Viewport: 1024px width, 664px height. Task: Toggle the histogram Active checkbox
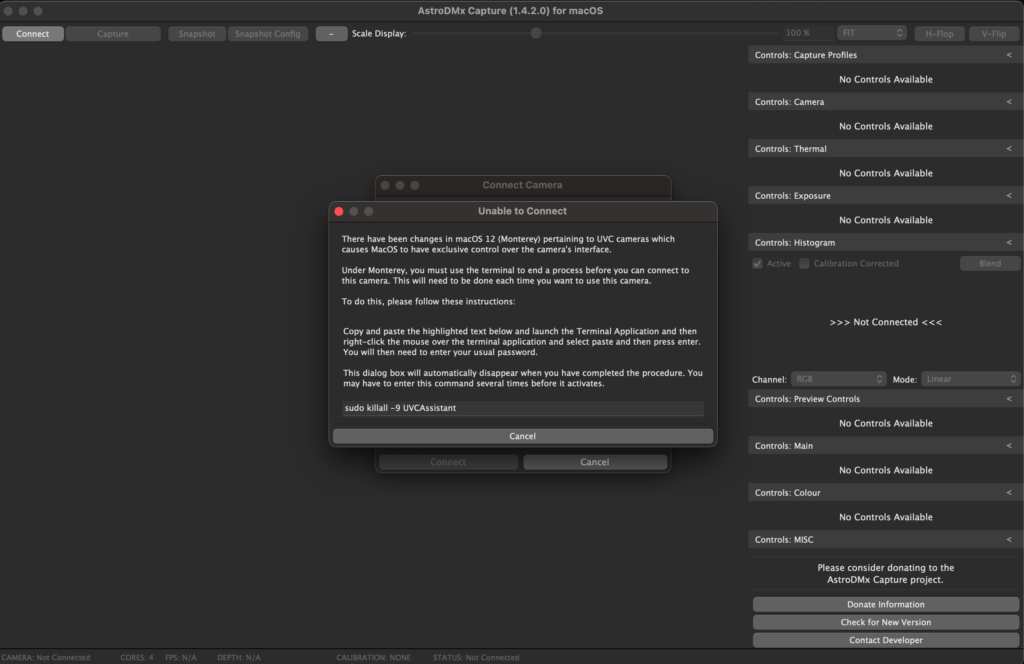(758, 264)
